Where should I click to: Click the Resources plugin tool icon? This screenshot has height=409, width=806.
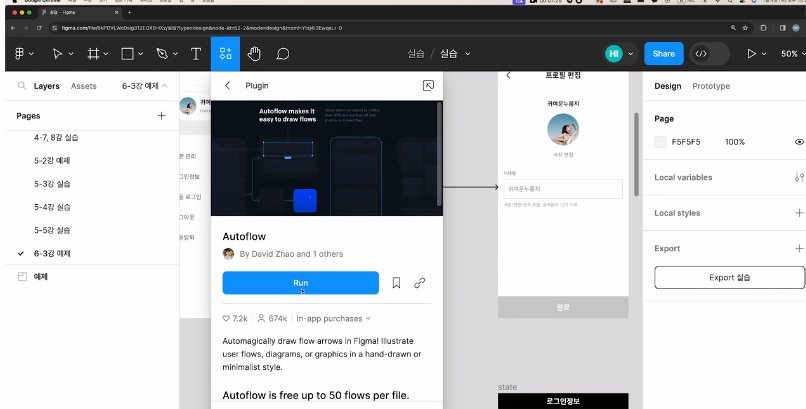(x=225, y=53)
